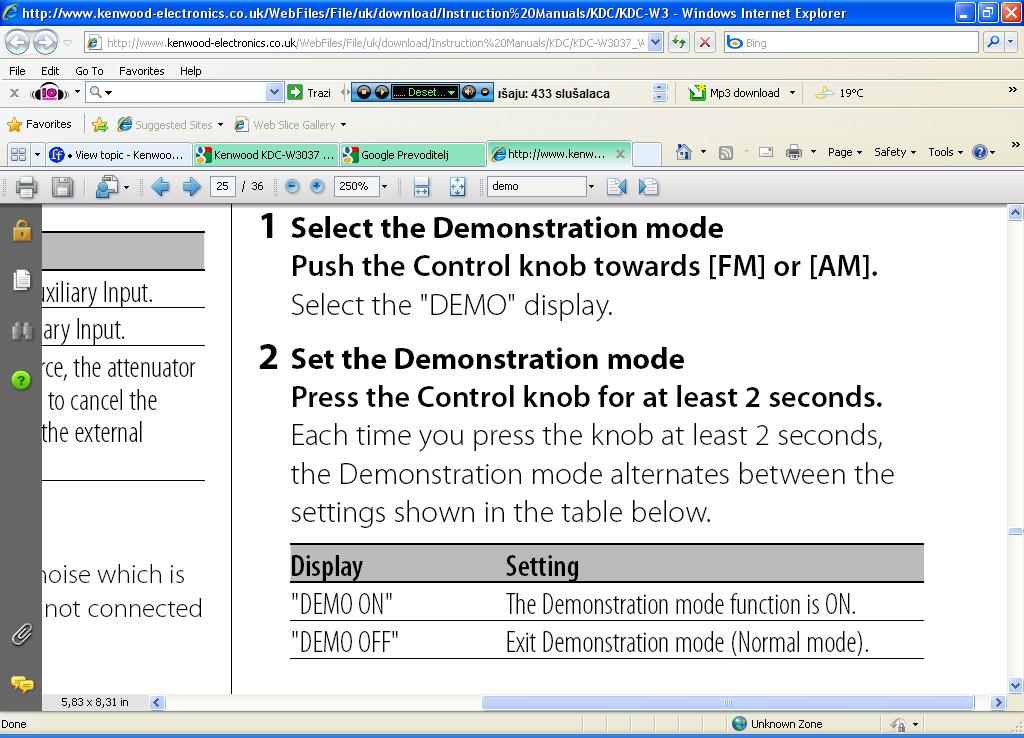Click the zoom in plus button
Viewport: 1024px width, 738px height.
click(317, 186)
